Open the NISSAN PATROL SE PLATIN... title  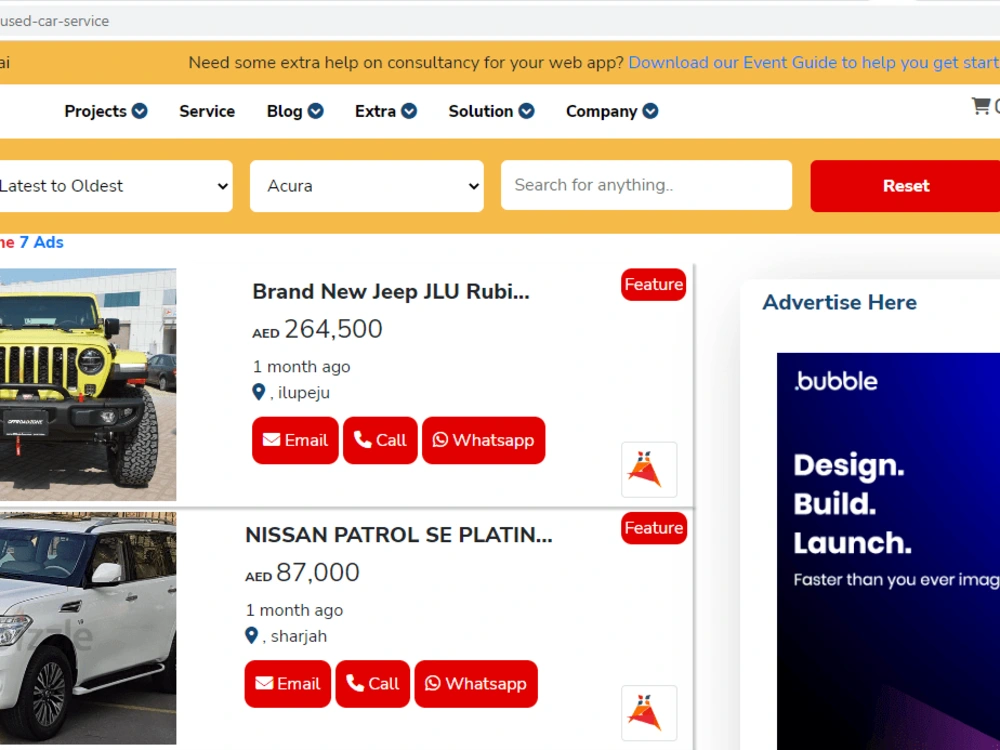pyautogui.click(x=399, y=534)
